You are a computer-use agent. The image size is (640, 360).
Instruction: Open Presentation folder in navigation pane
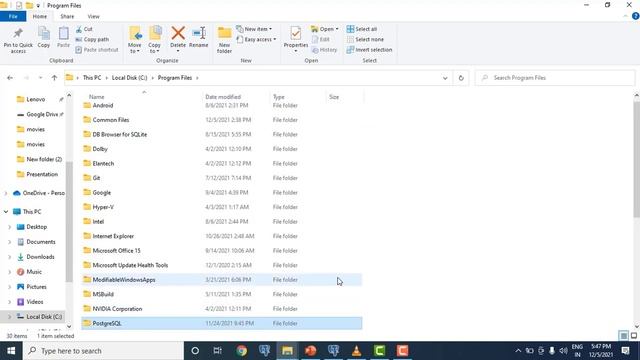(42, 174)
